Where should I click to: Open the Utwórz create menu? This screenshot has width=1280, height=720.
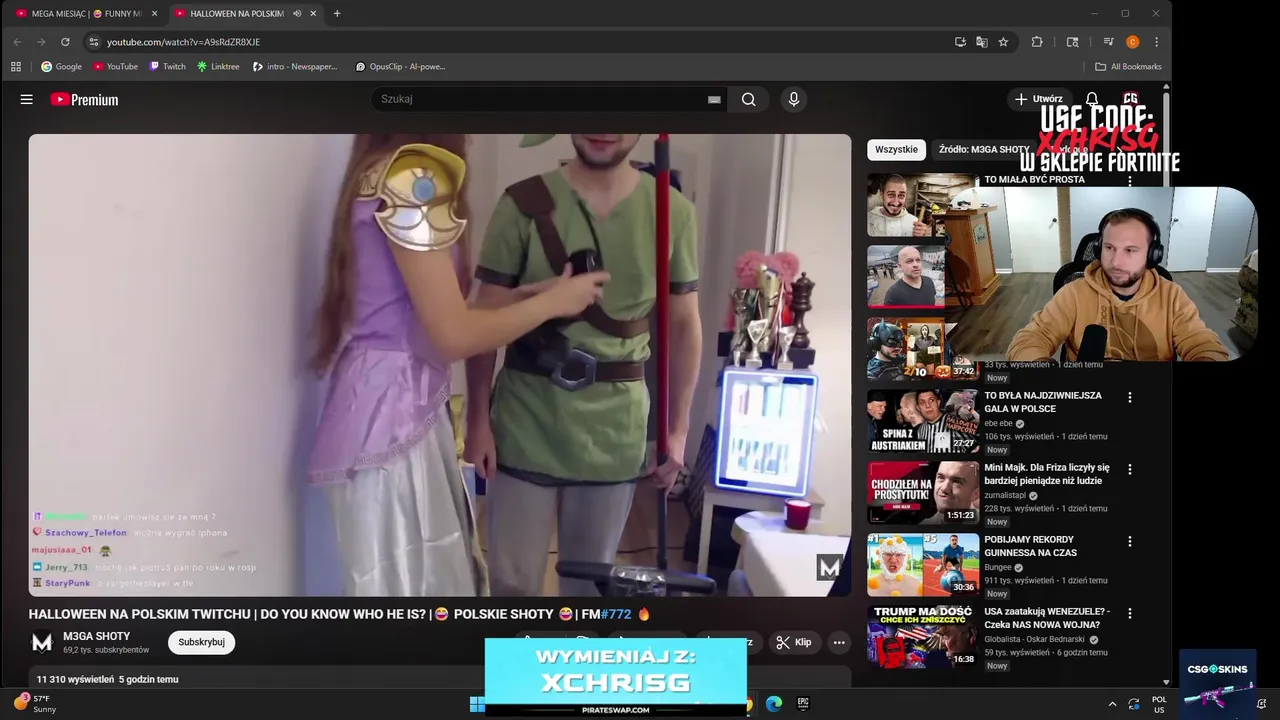1039,99
